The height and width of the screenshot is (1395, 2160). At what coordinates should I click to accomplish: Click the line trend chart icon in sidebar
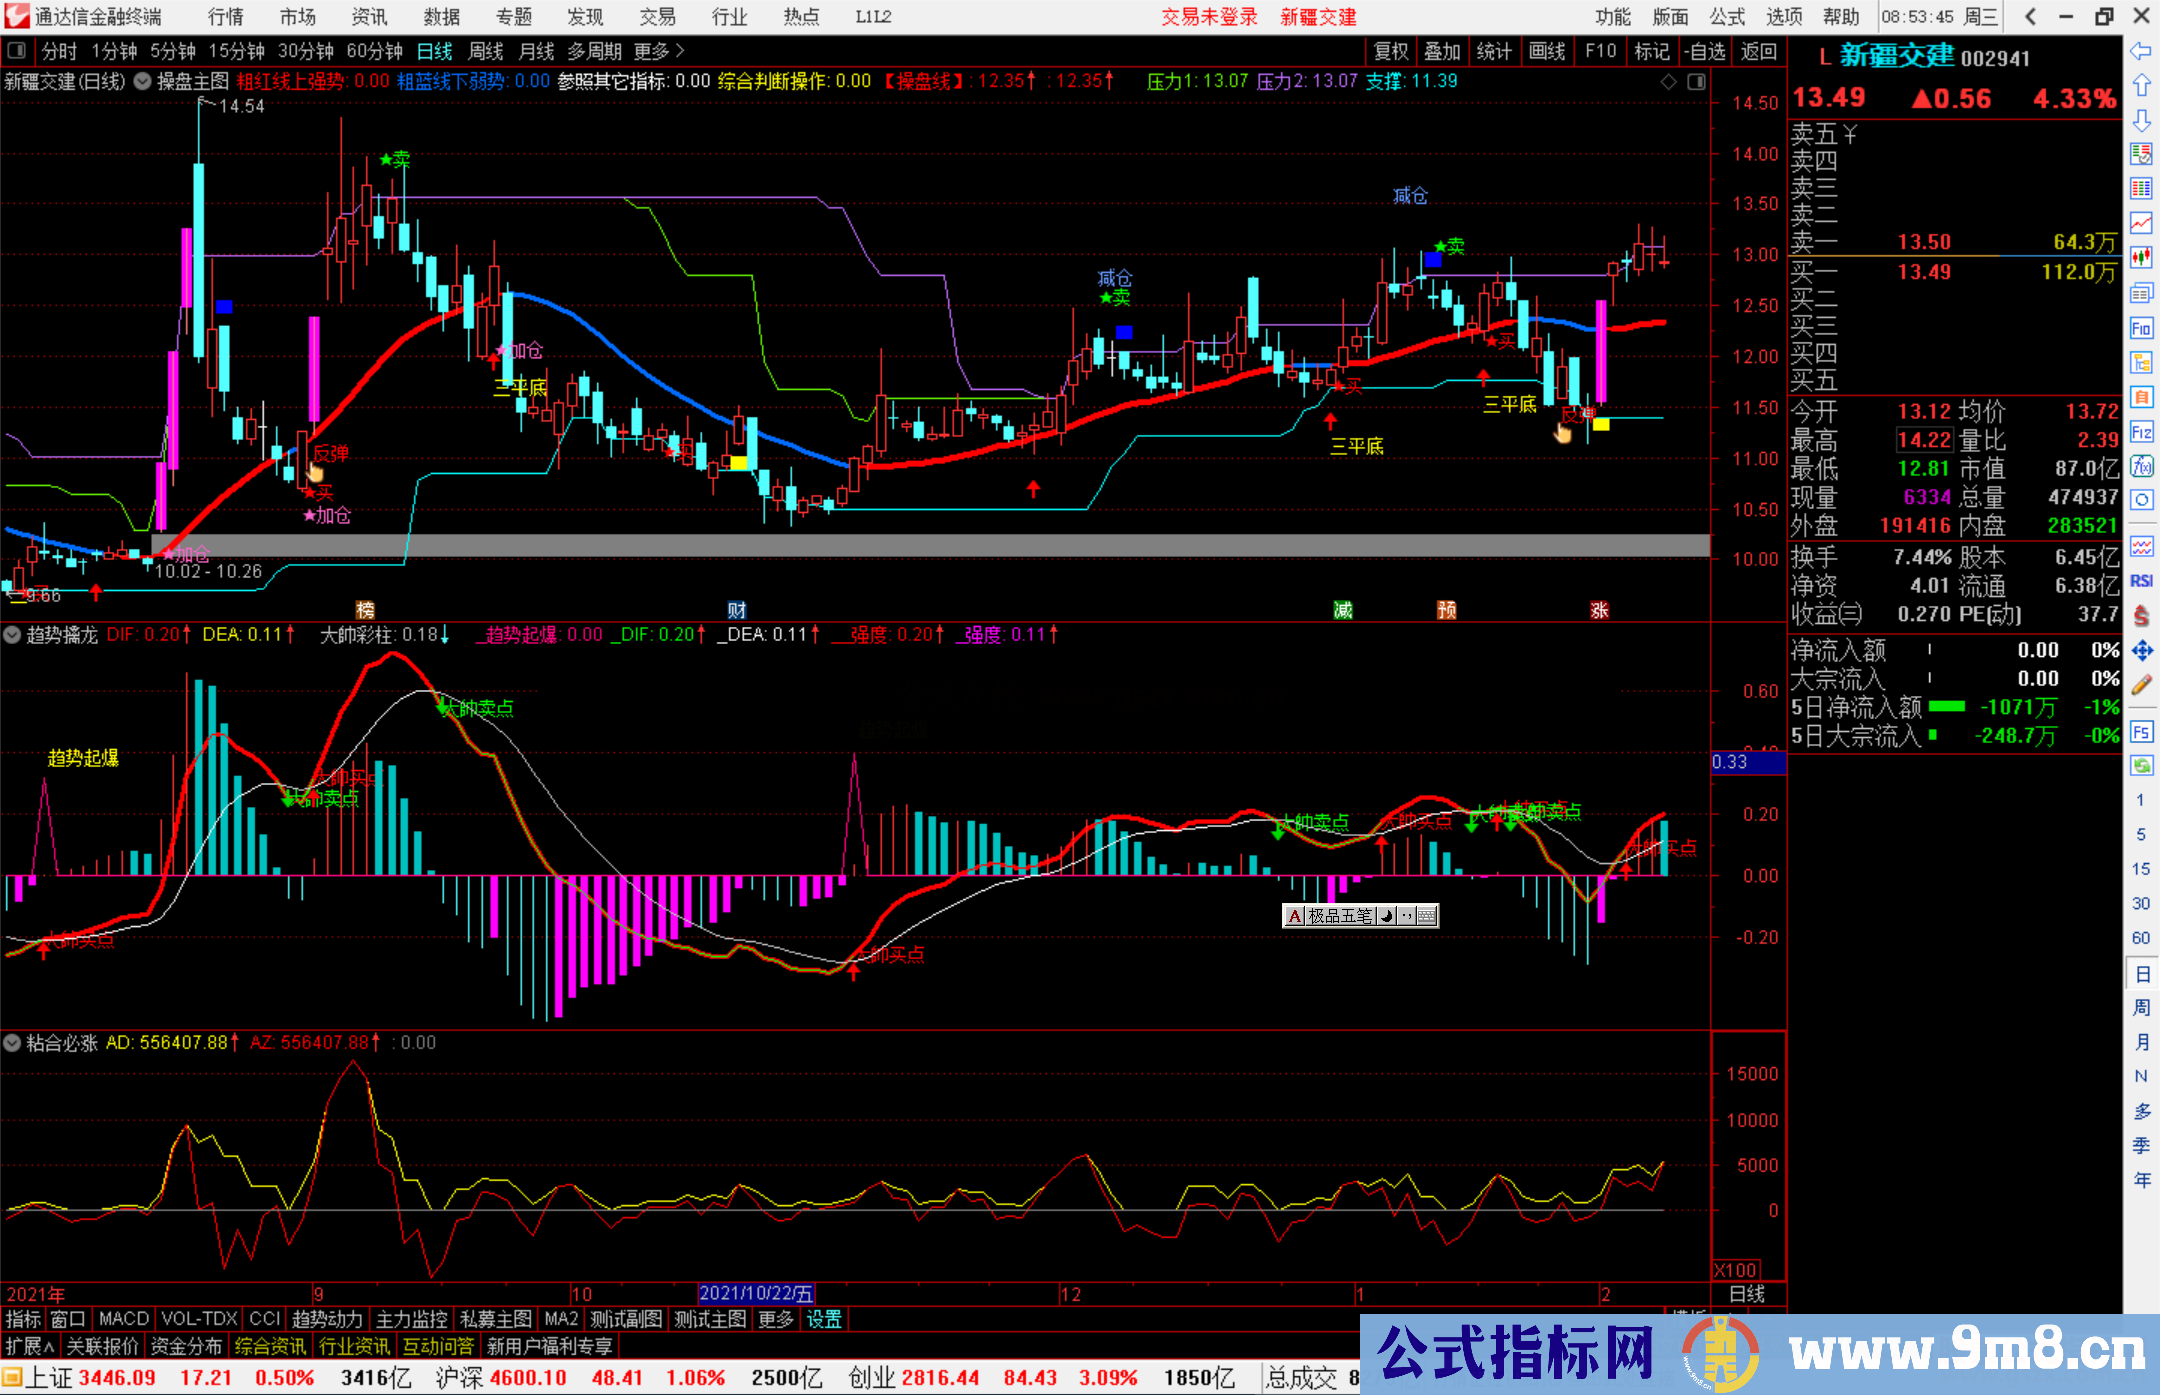2141,222
